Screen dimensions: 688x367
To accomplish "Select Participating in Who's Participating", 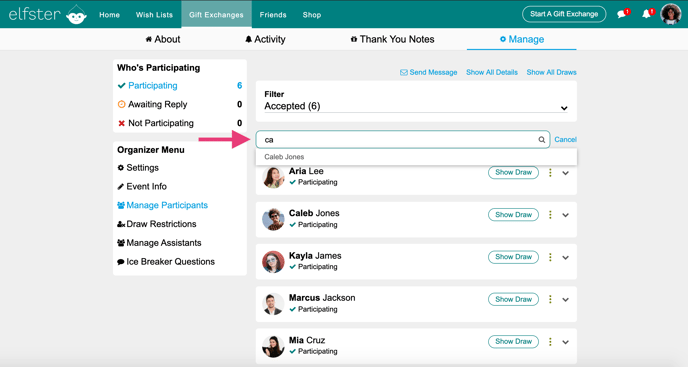I will point(179,86).
